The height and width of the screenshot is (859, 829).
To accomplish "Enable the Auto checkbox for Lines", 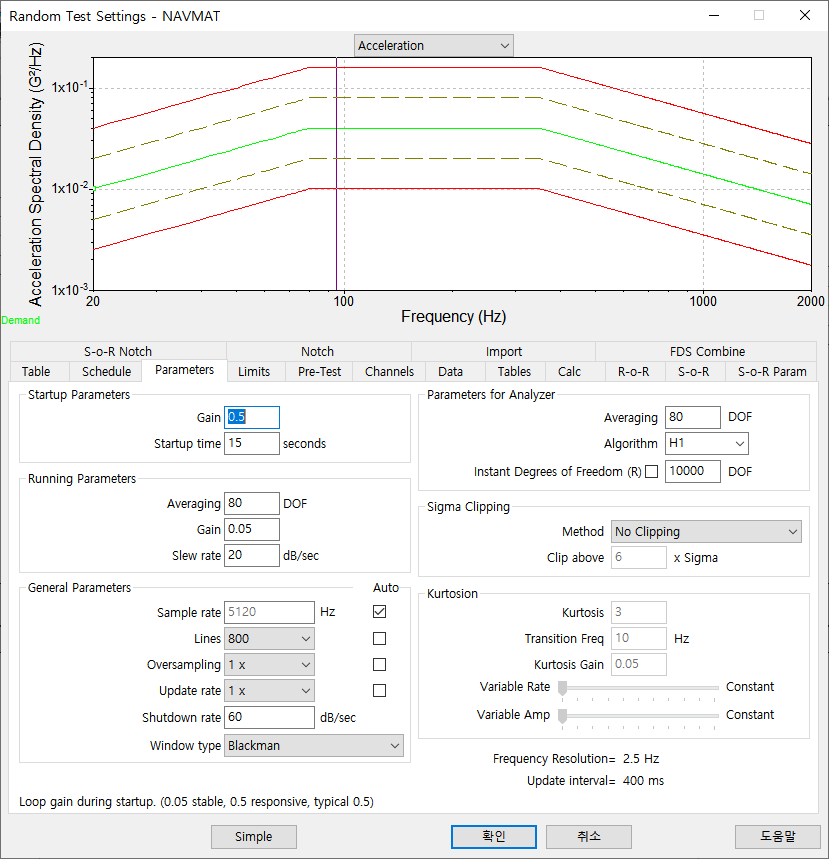I will [379, 638].
